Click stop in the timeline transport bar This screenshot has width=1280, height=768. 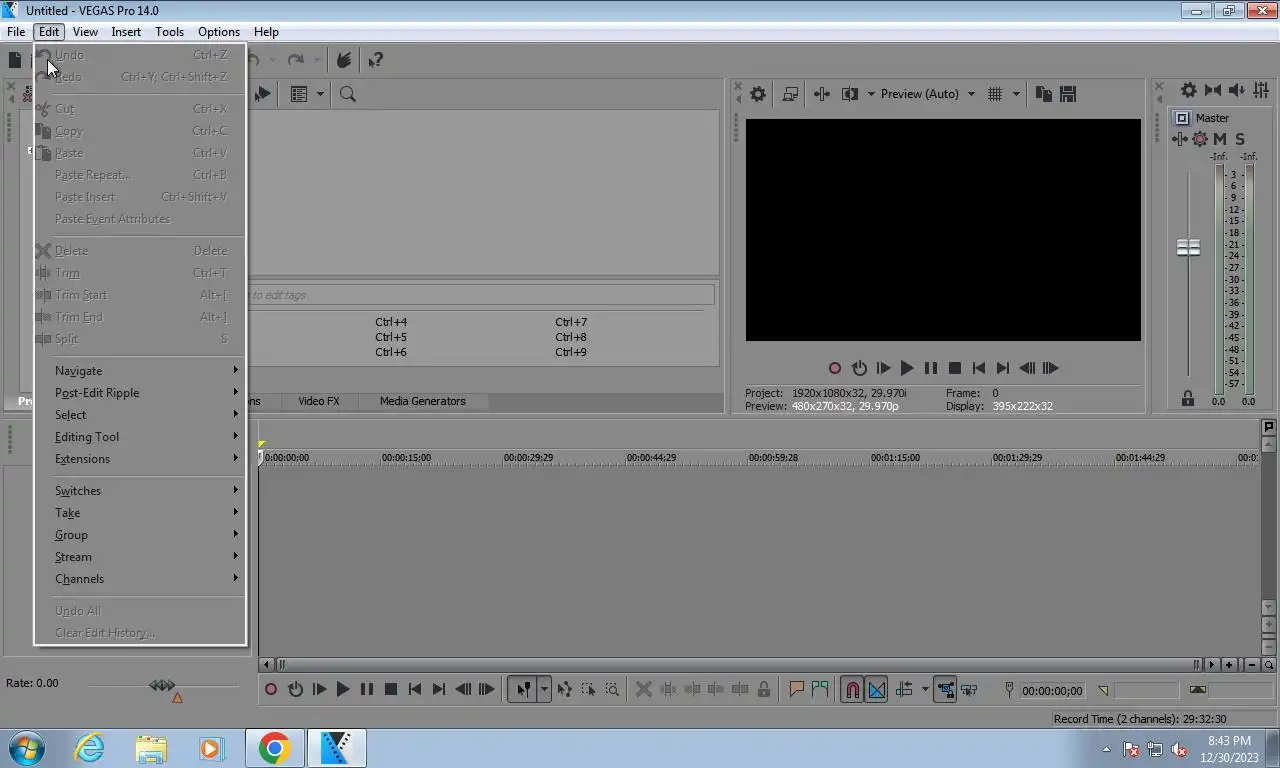pyautogui.click(x=391, y=689)
